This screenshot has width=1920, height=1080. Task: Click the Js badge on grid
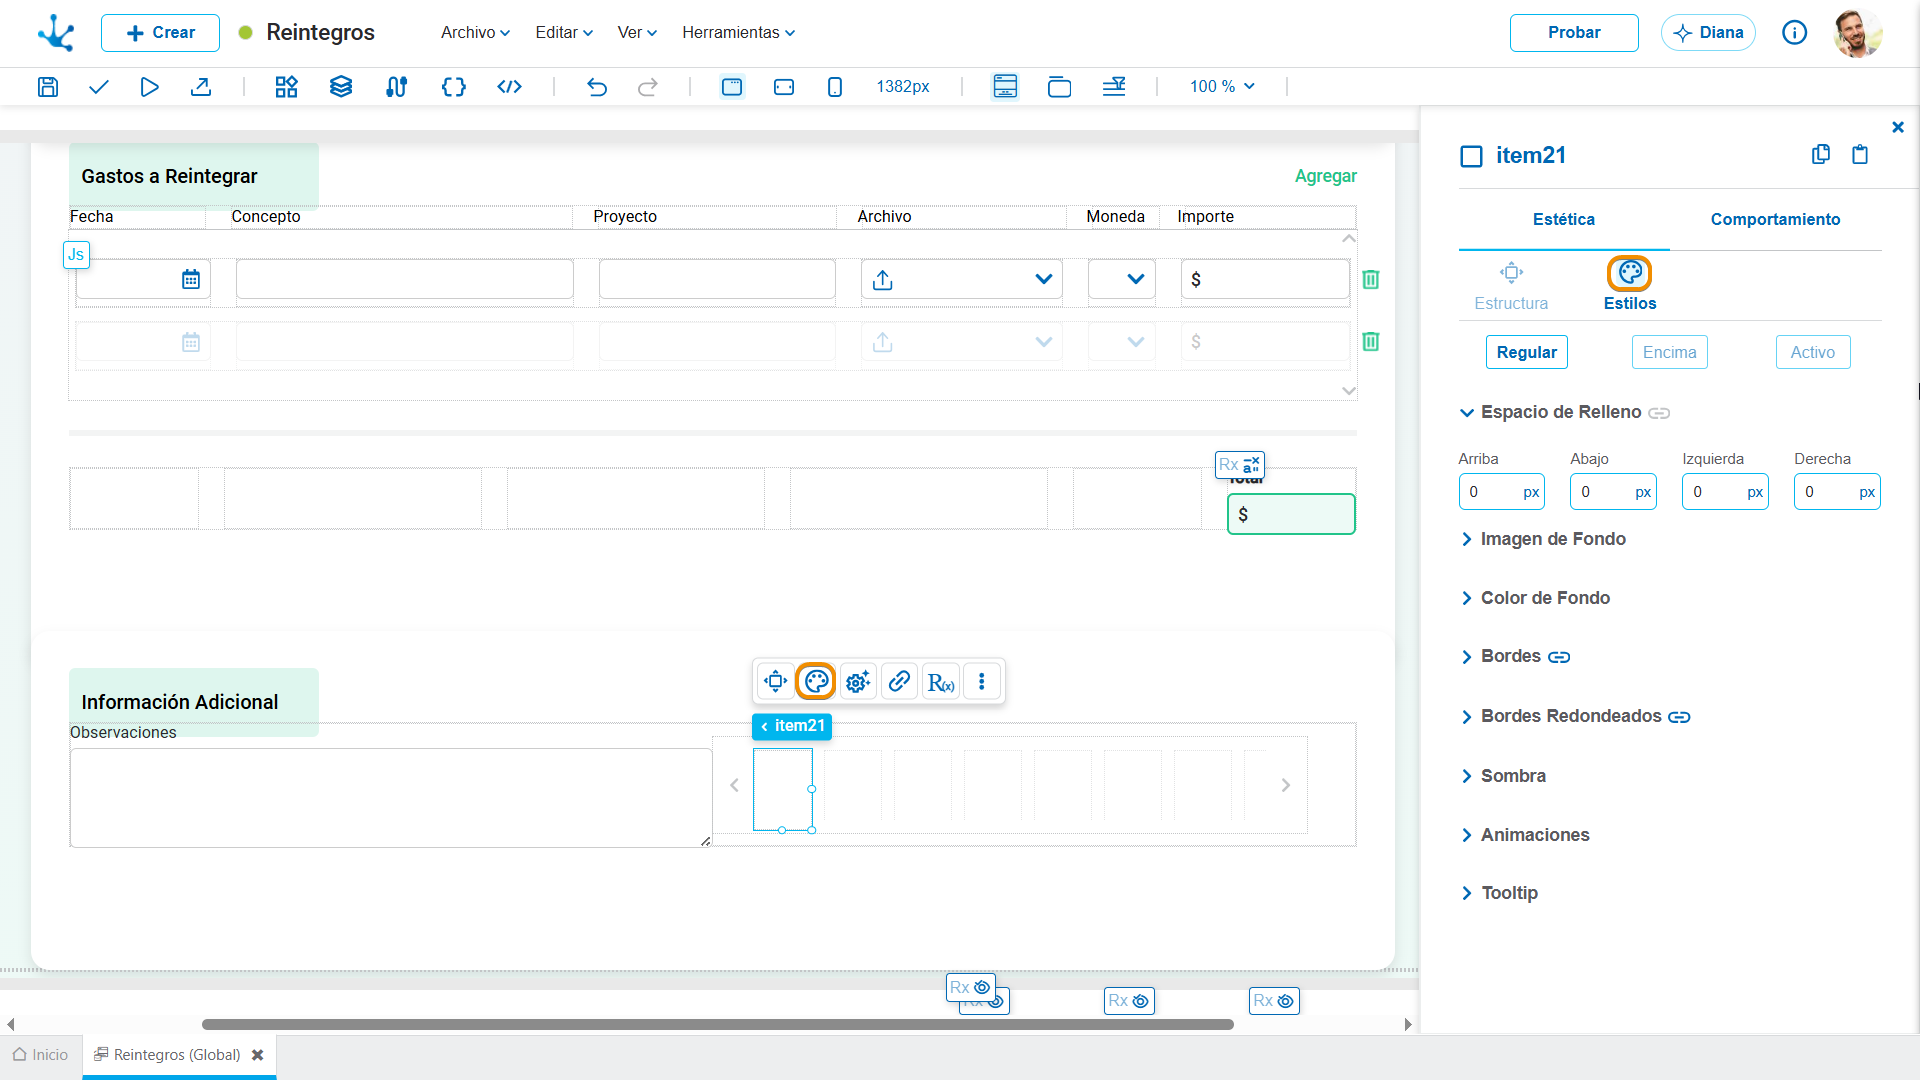tap(76, 254)
